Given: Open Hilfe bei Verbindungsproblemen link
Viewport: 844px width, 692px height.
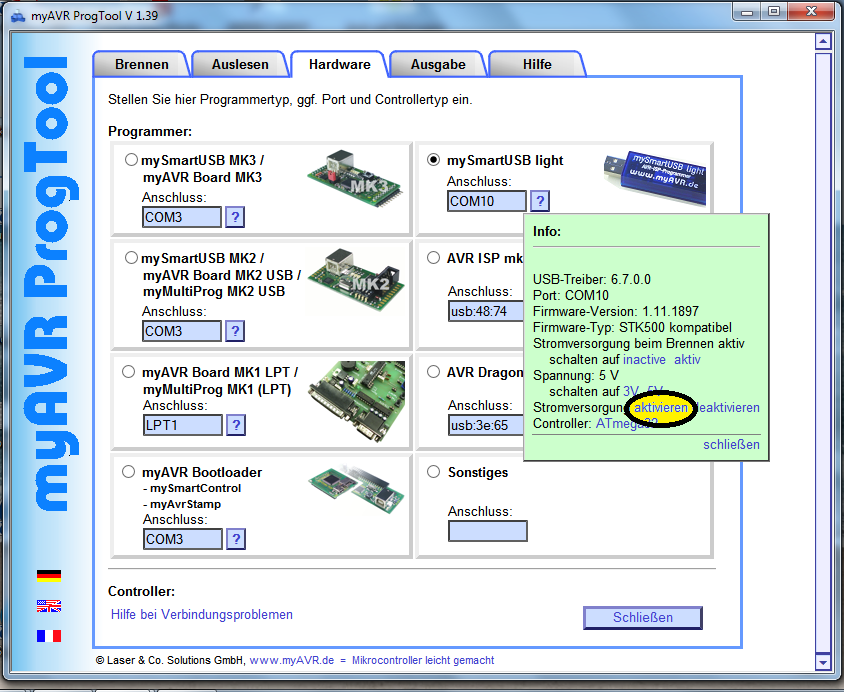Looking at the screenshot, I should 202,615.
